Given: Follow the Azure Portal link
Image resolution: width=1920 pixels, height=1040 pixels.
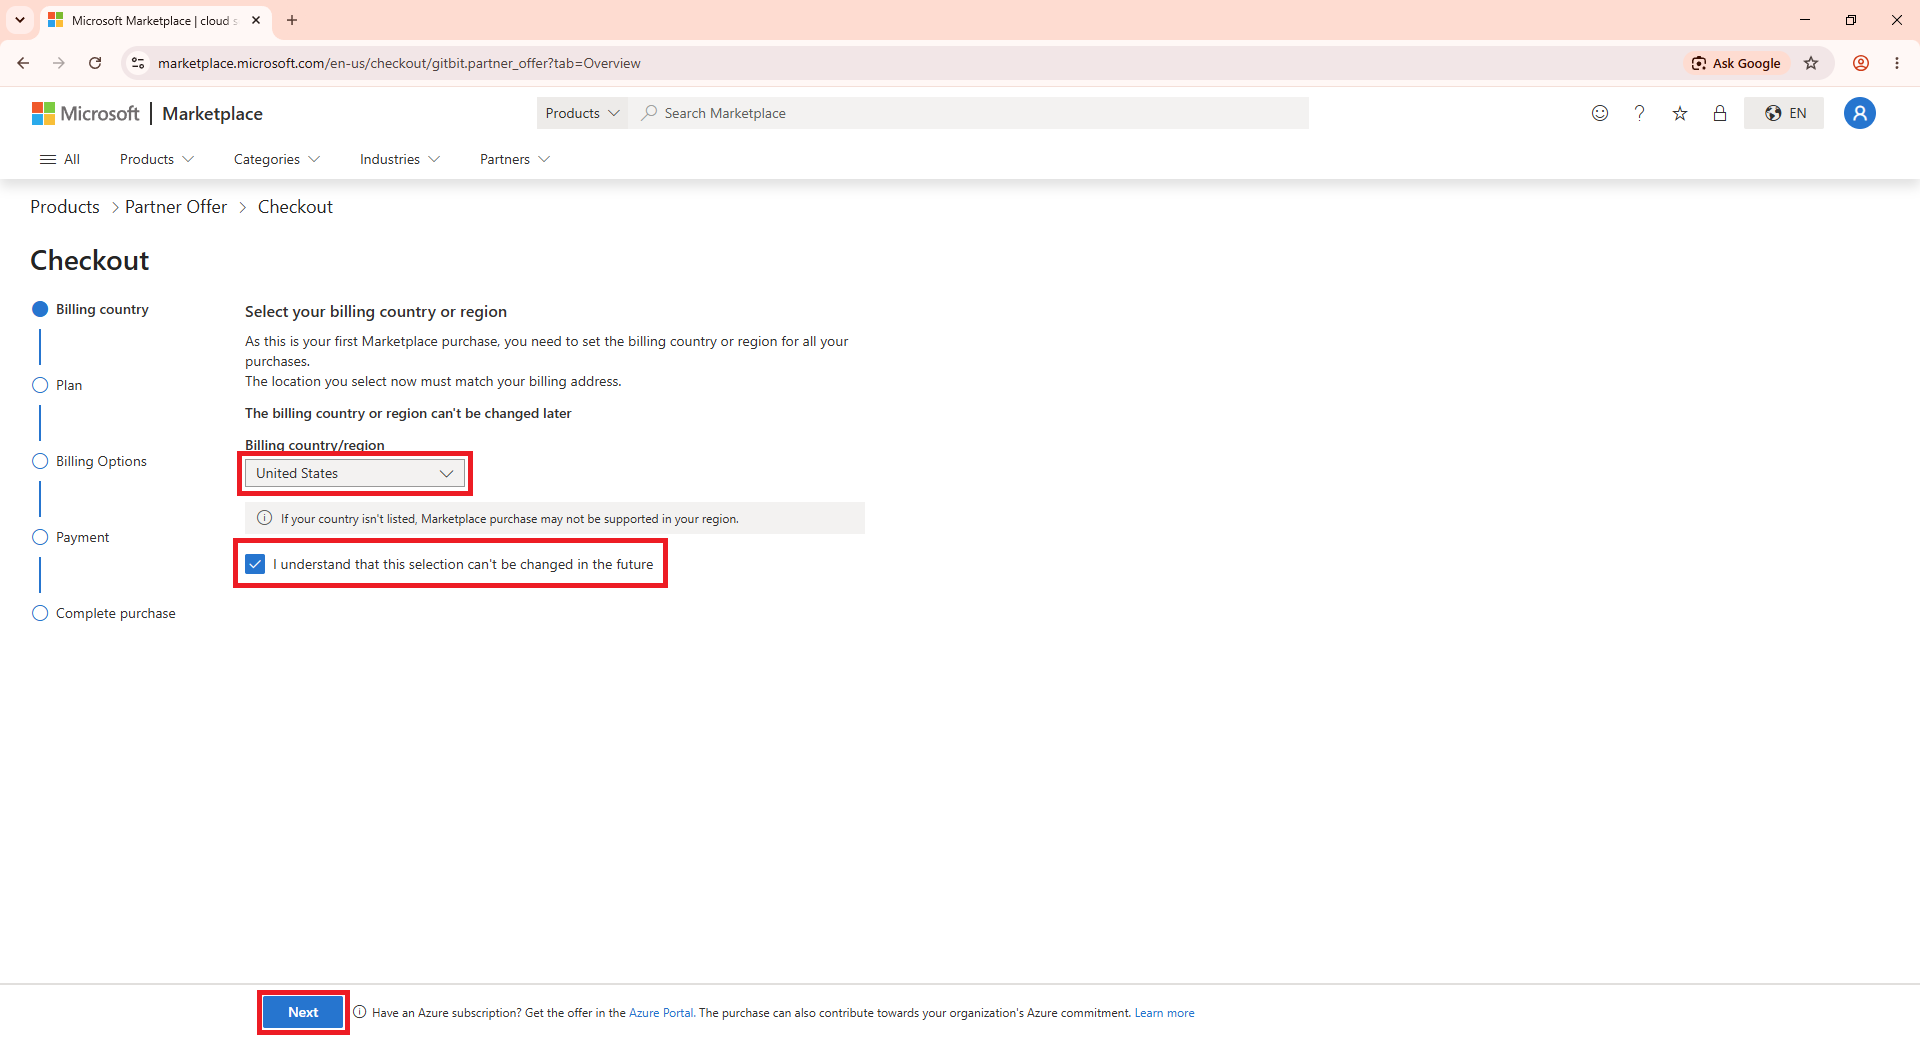Looking at the screenshot, I should point(660,1013).
